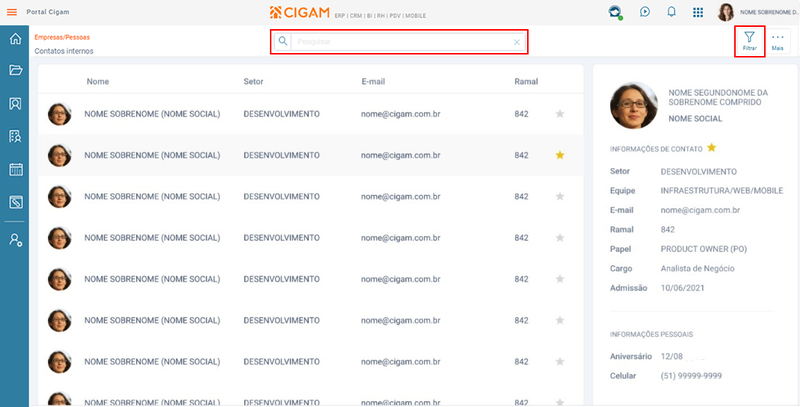
Task: Click the large contact photo in details panel
Action: tap(634, 106)
